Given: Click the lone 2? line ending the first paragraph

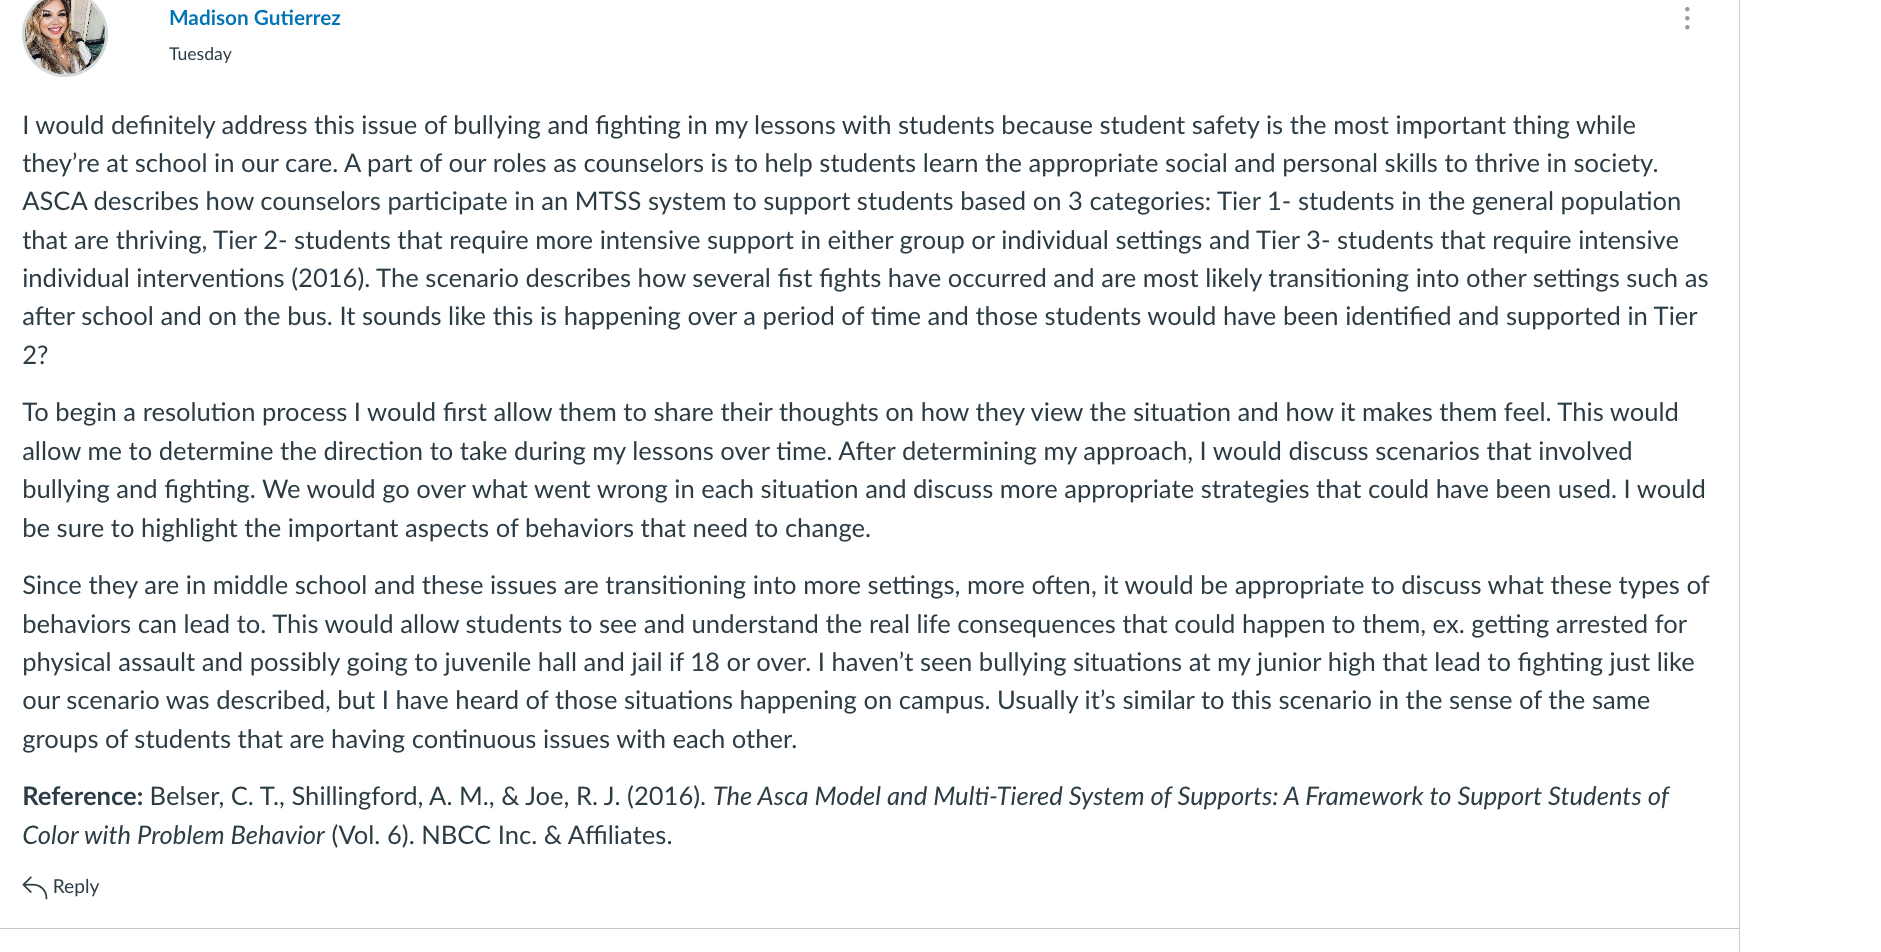Looking at the screenshot, I should [35, 356].
